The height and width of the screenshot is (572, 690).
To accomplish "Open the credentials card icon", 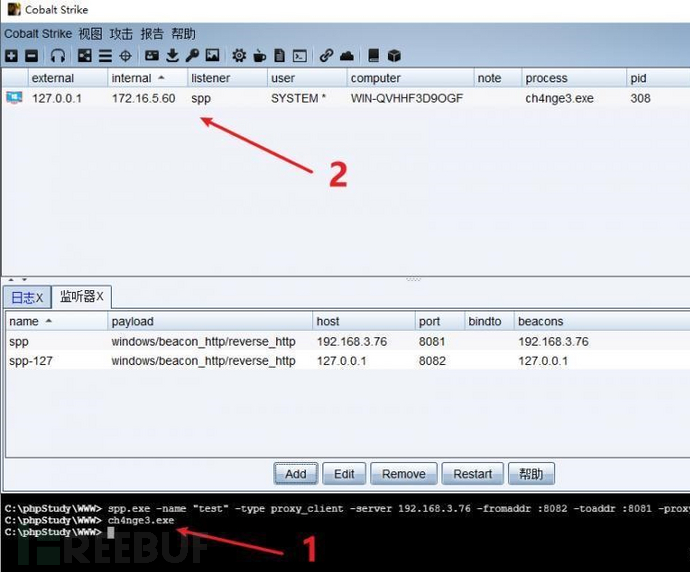I will click(x=152, y=56).
